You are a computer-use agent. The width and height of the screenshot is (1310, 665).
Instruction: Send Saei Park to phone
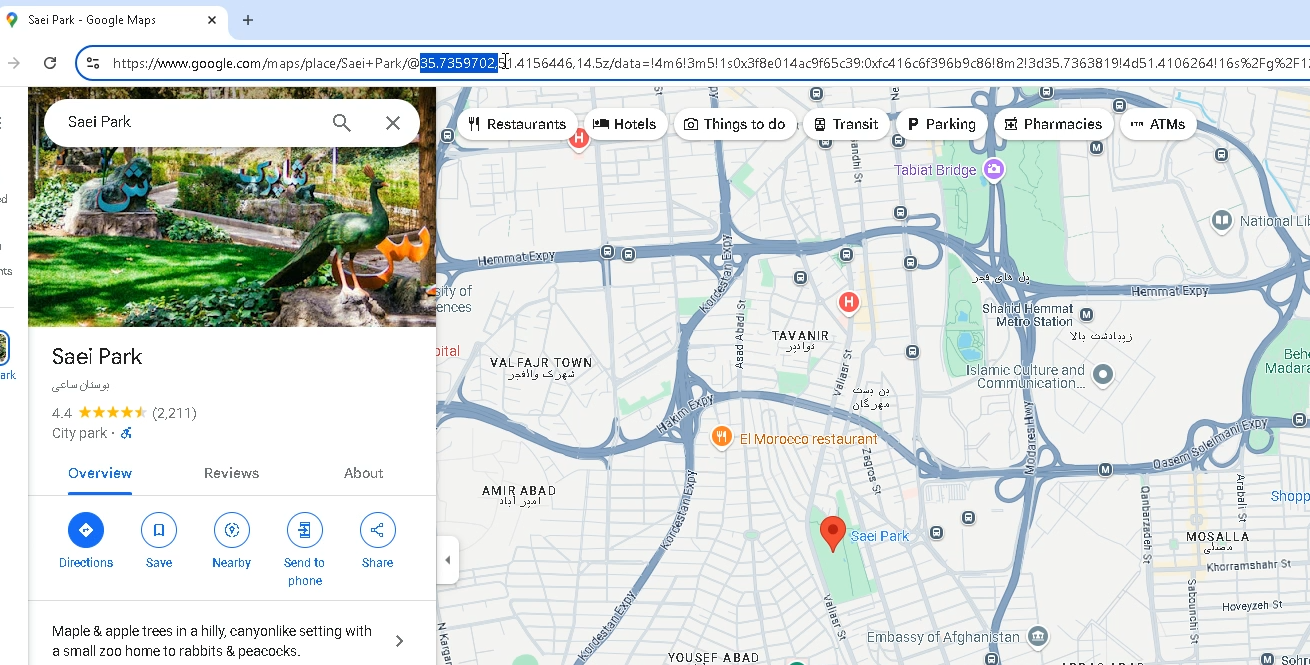pos(305,549)
